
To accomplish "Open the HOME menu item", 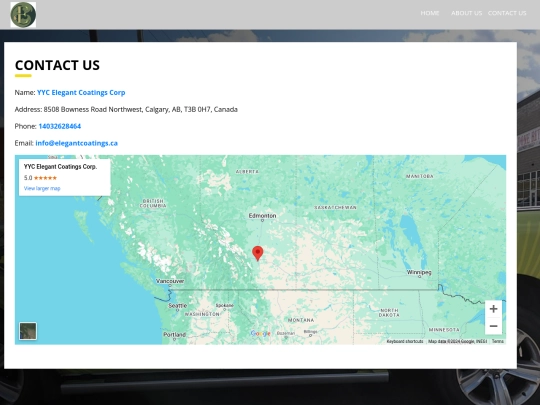I will (x=429, y=13).
